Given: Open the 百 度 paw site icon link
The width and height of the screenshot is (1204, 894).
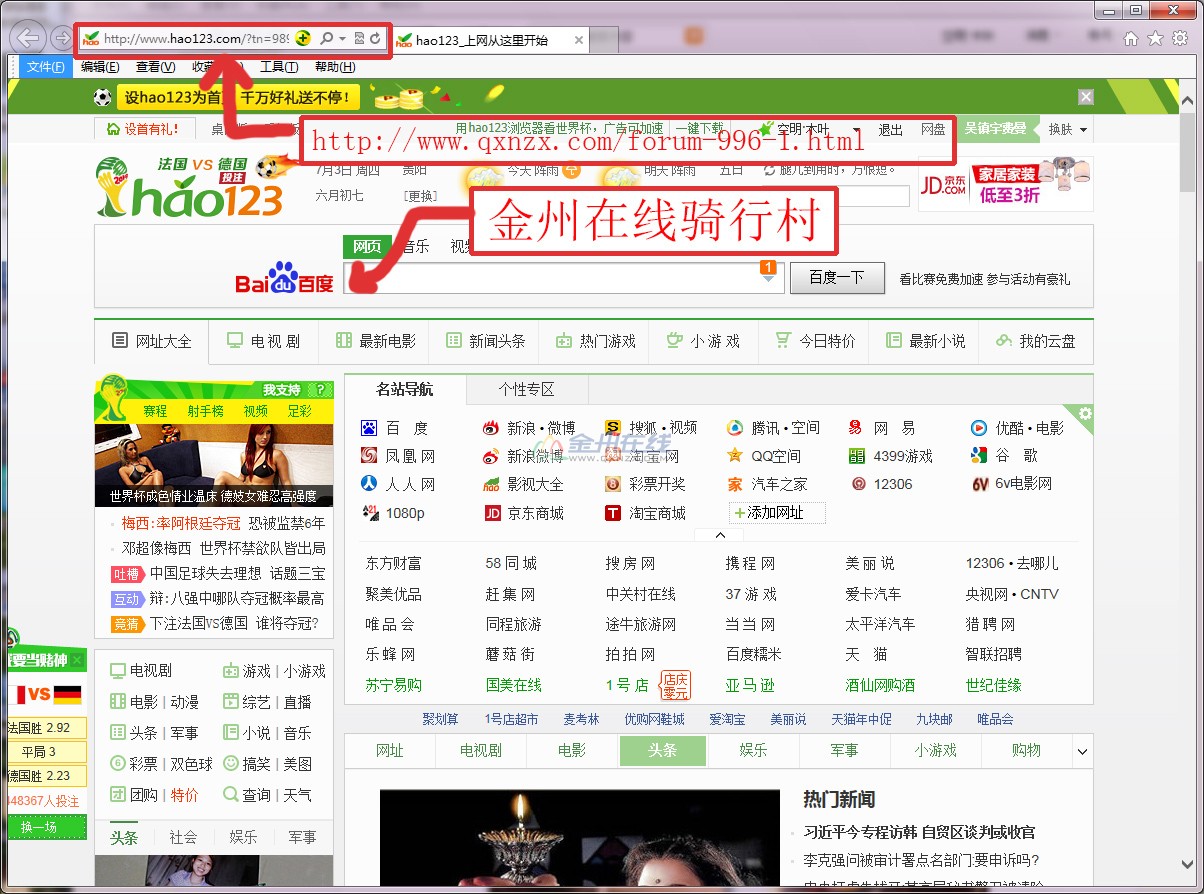Looking at the screenshot, I should pyautogui.click(x=369, y=428).
